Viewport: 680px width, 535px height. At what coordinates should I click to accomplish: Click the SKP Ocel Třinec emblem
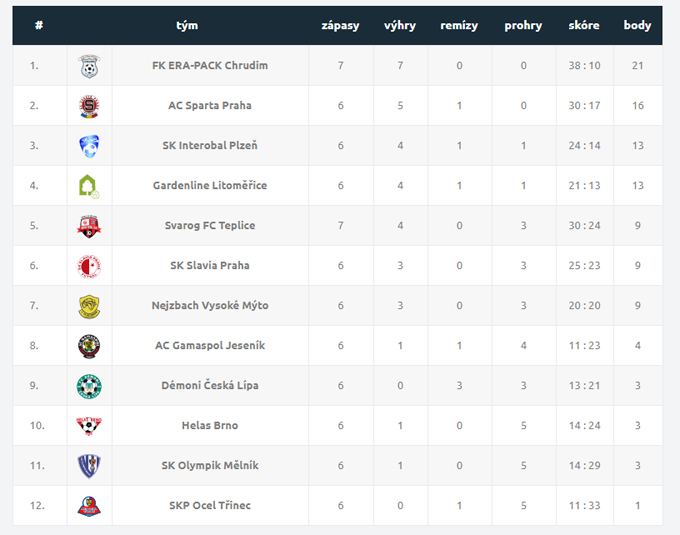click(89, 506)
